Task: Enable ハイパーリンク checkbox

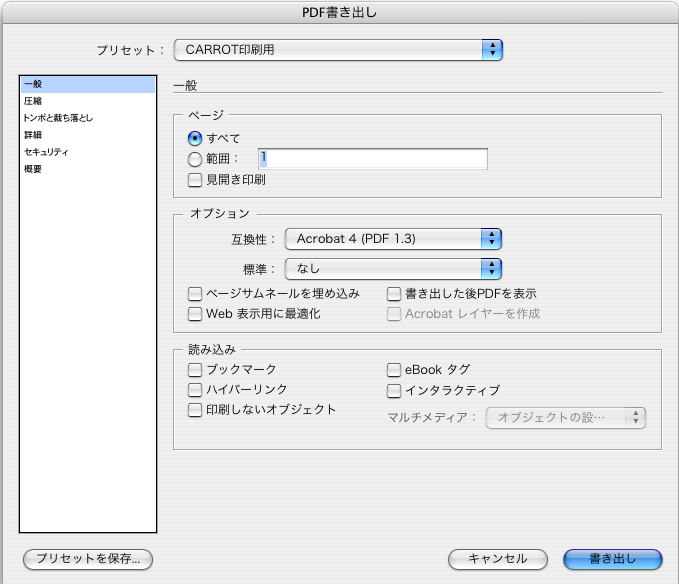Action: (x=195, y=390)
